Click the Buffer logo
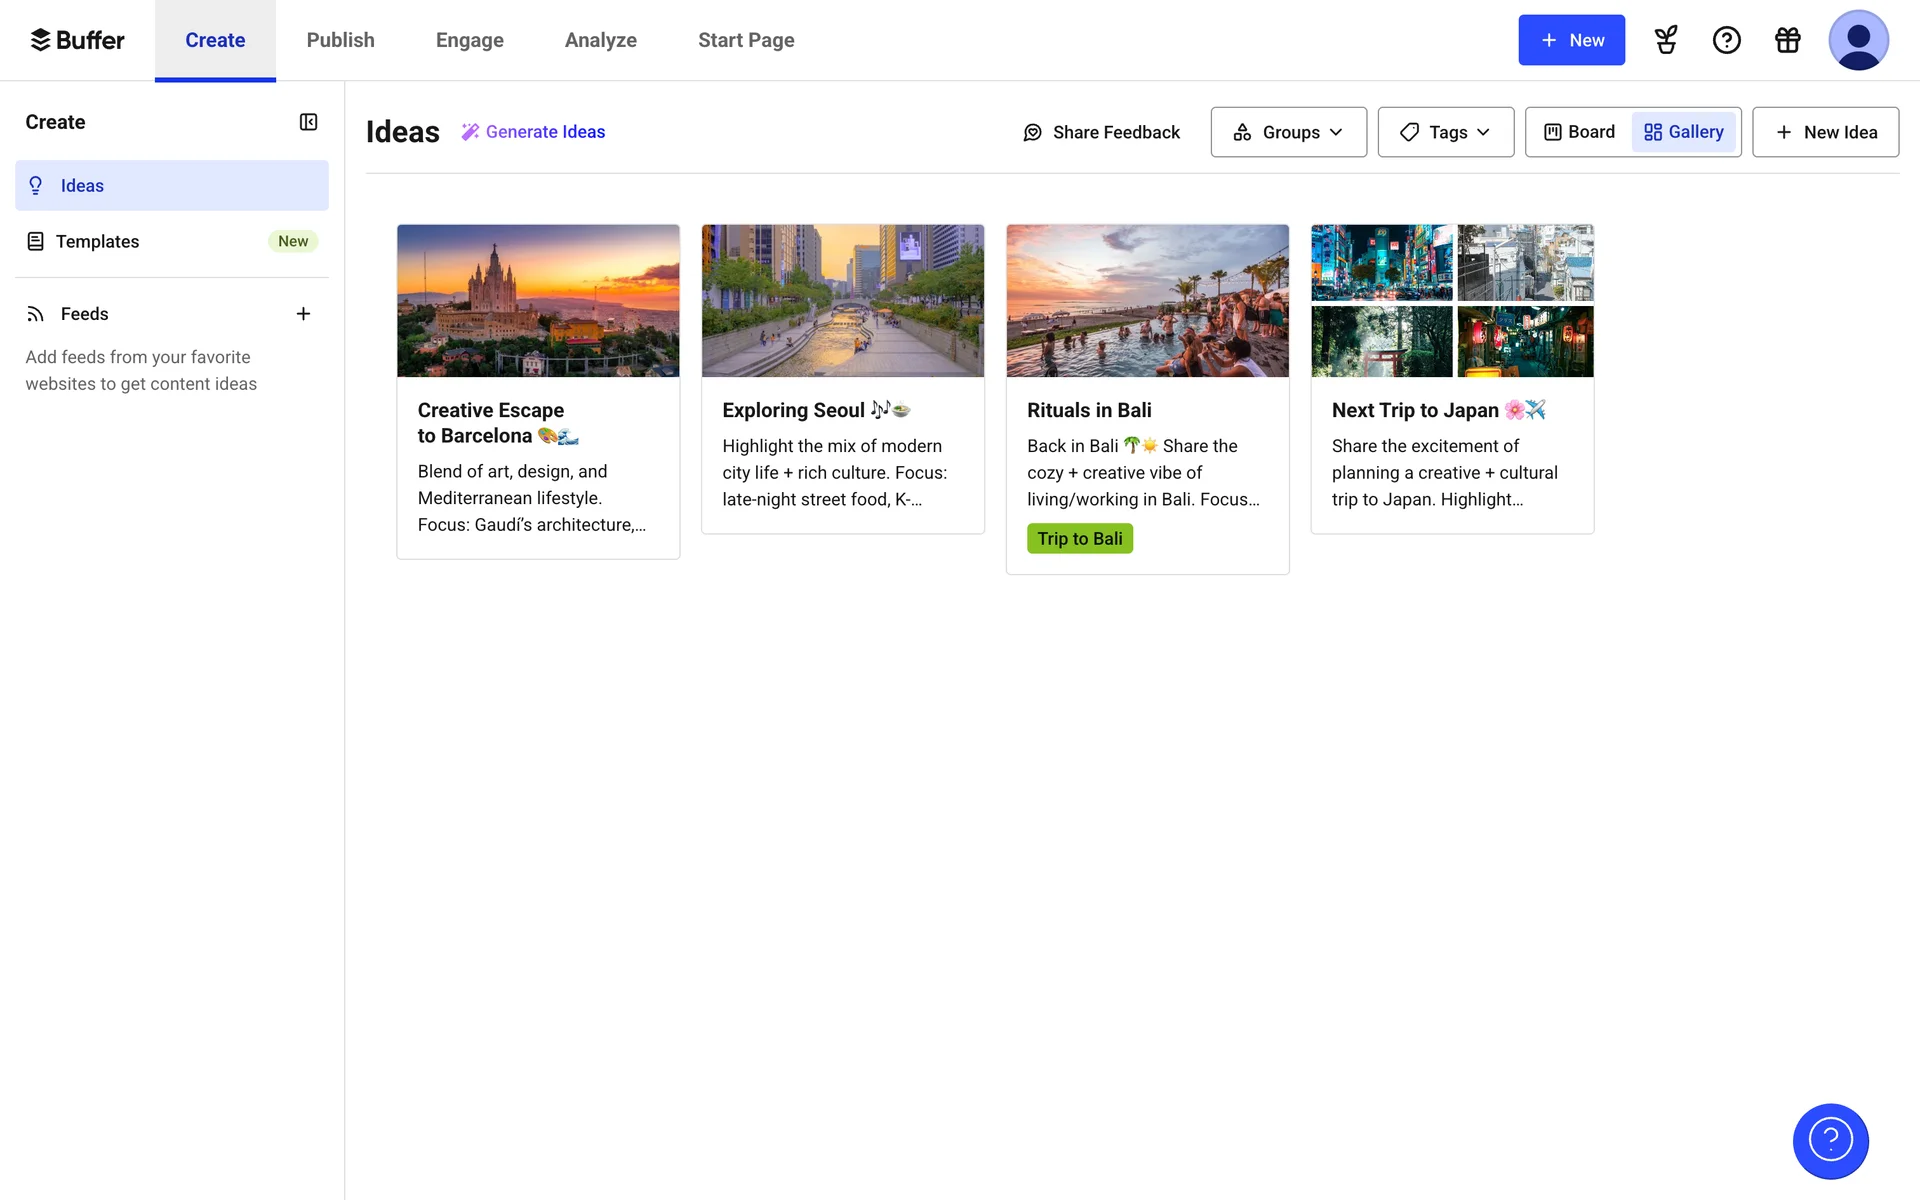 coord(78,40)
